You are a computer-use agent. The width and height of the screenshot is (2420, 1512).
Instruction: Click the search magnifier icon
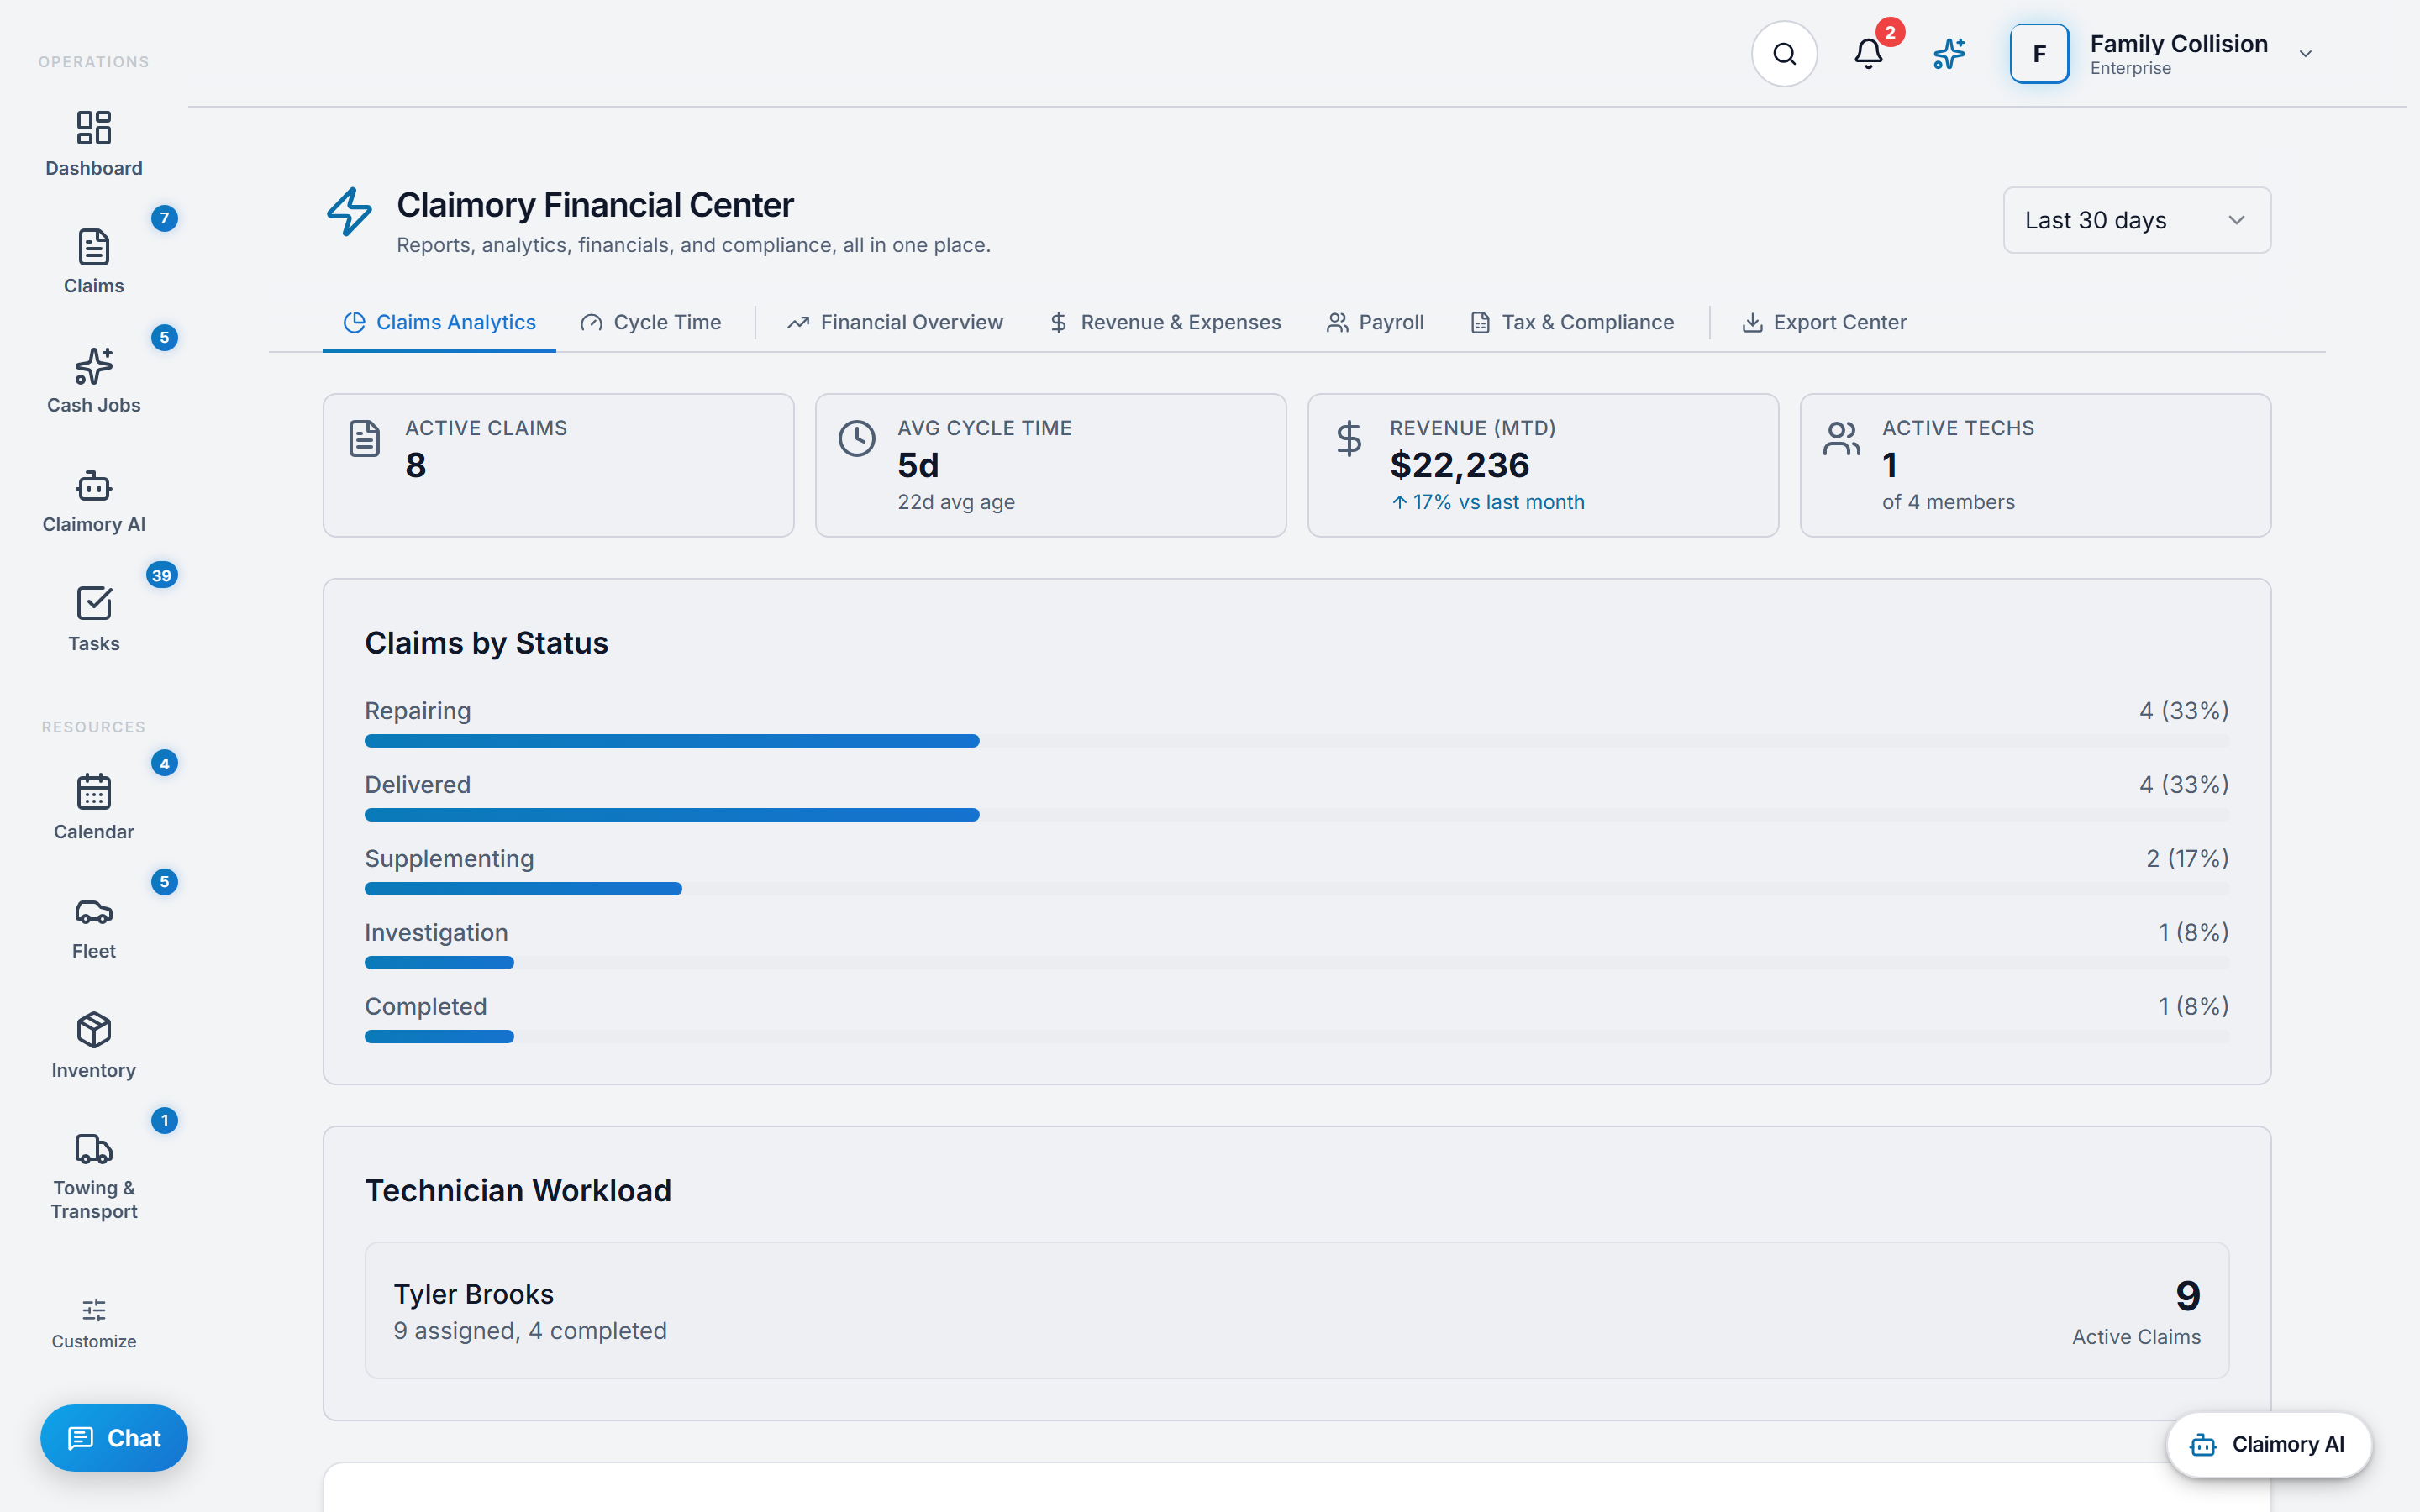(1784, 54)
